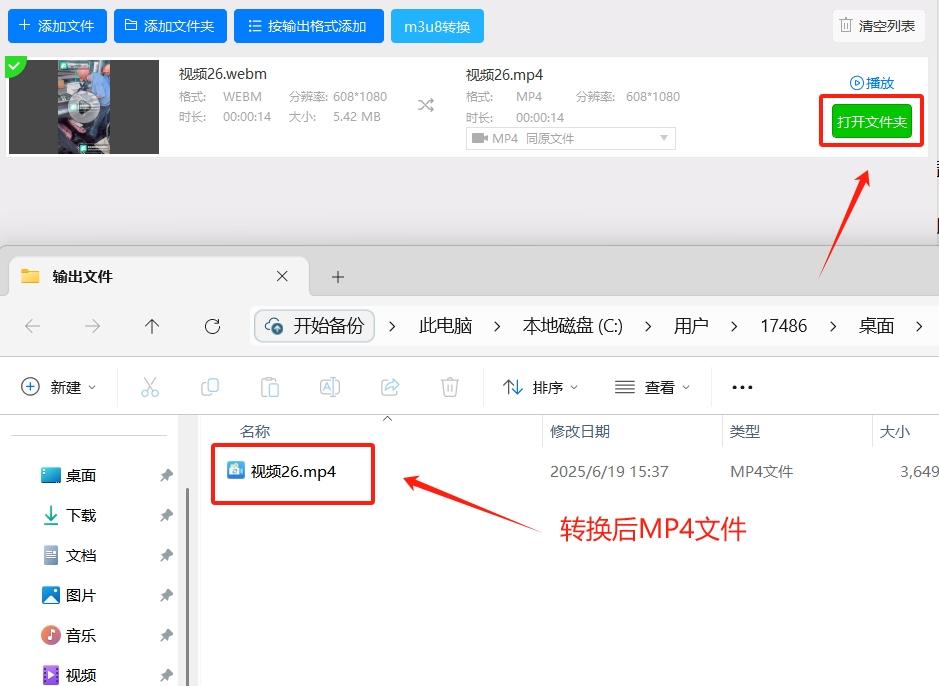Refresh the folder view with the reload icon
Image resolution: width=939 pixels, height=686 pixels.
coord(212,325)
